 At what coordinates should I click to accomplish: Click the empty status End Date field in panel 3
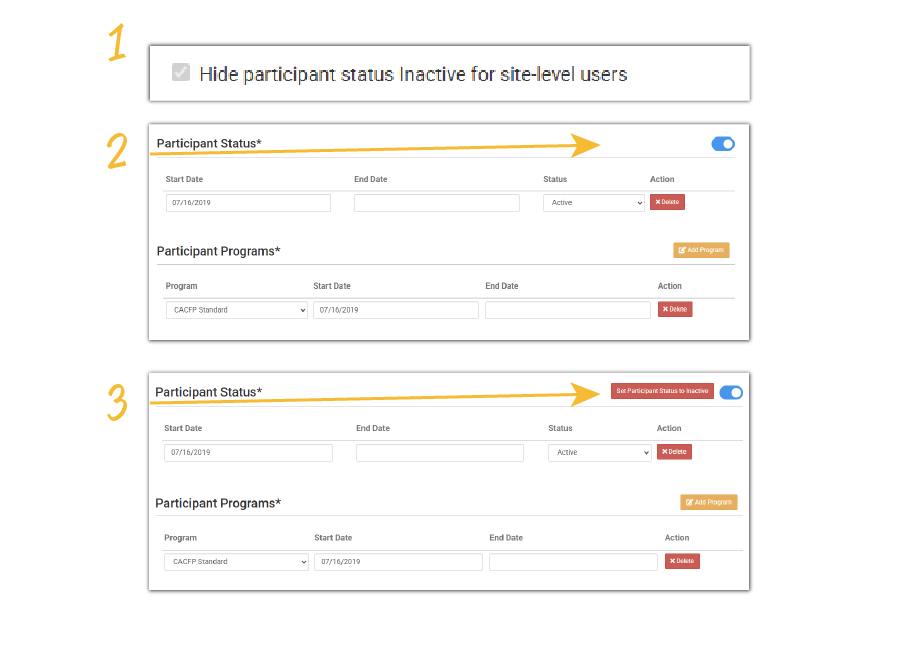[439, 452]
